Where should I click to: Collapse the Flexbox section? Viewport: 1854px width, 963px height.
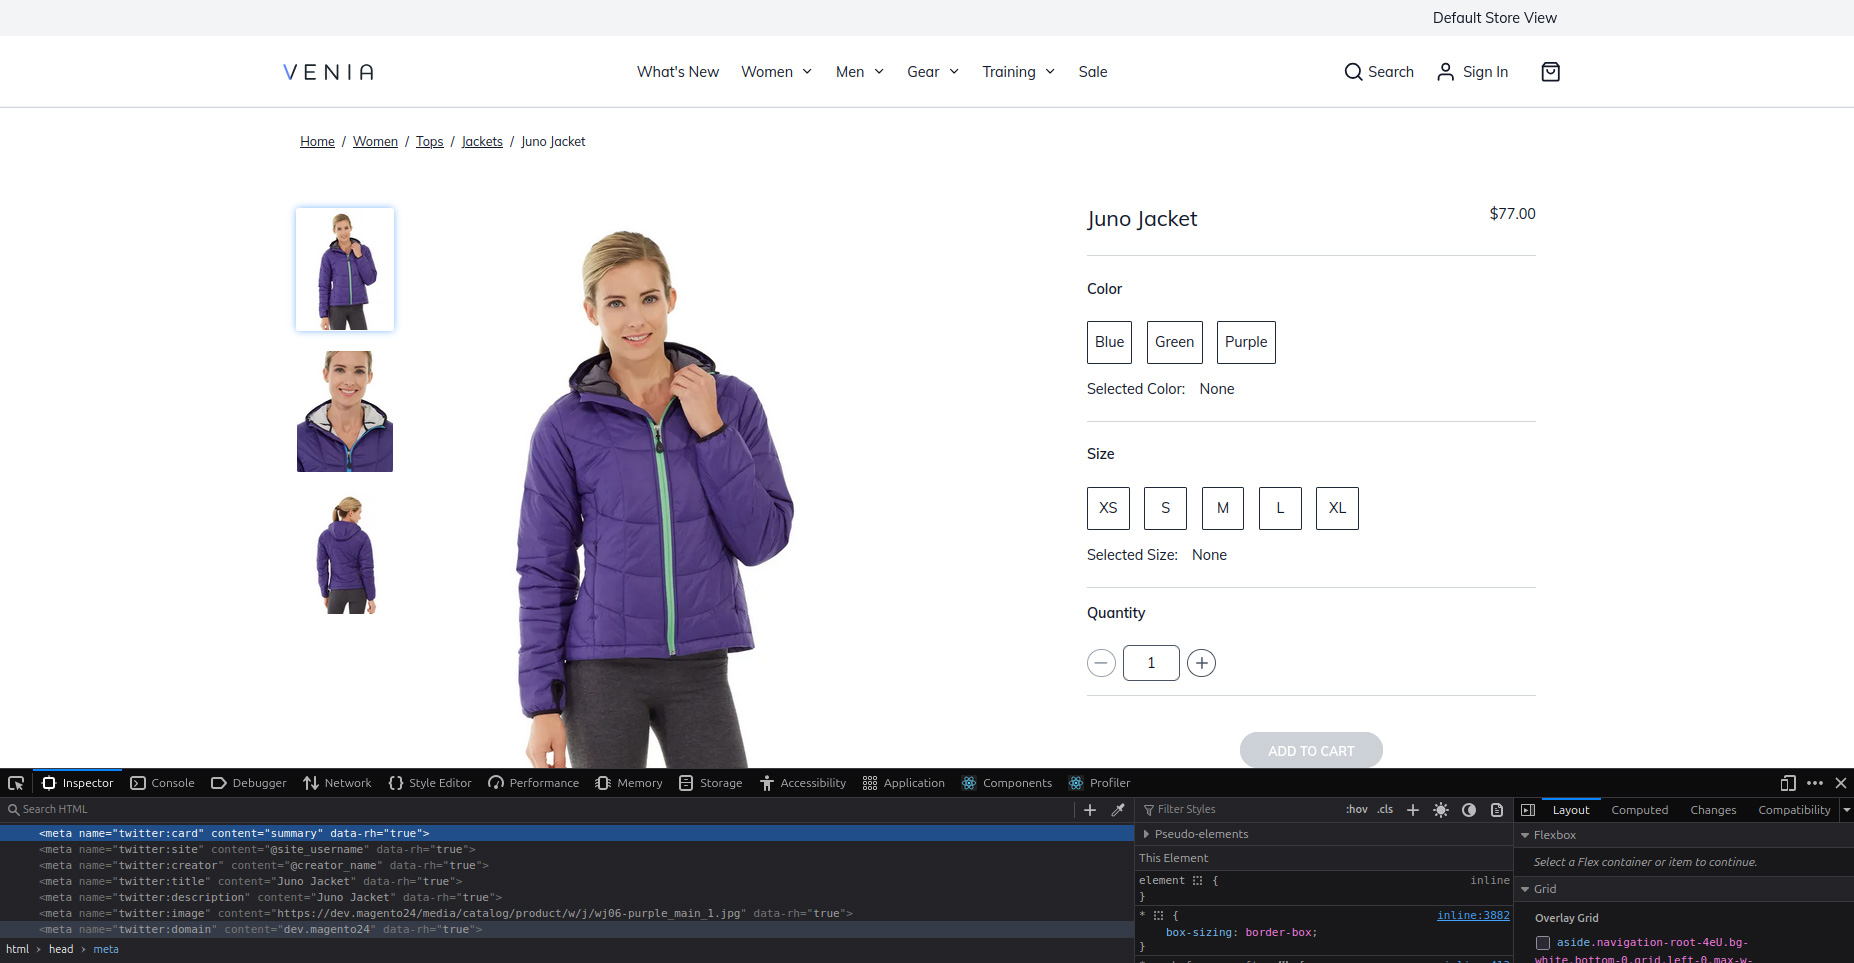coord(1525,835)
